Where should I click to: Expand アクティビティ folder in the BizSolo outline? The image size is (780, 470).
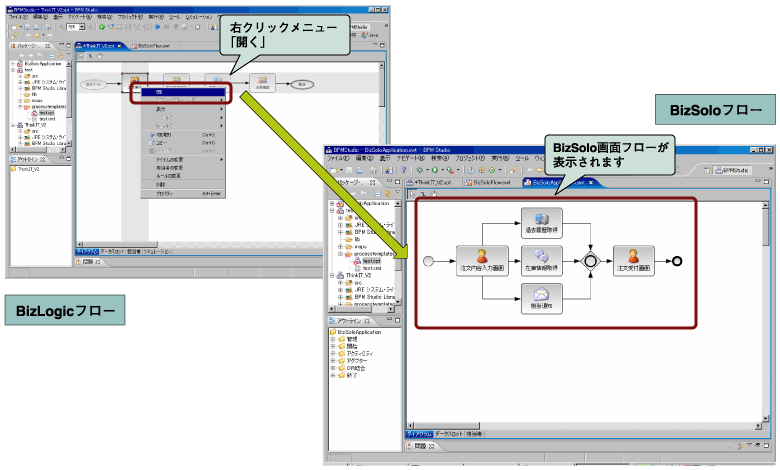point(333,354)
